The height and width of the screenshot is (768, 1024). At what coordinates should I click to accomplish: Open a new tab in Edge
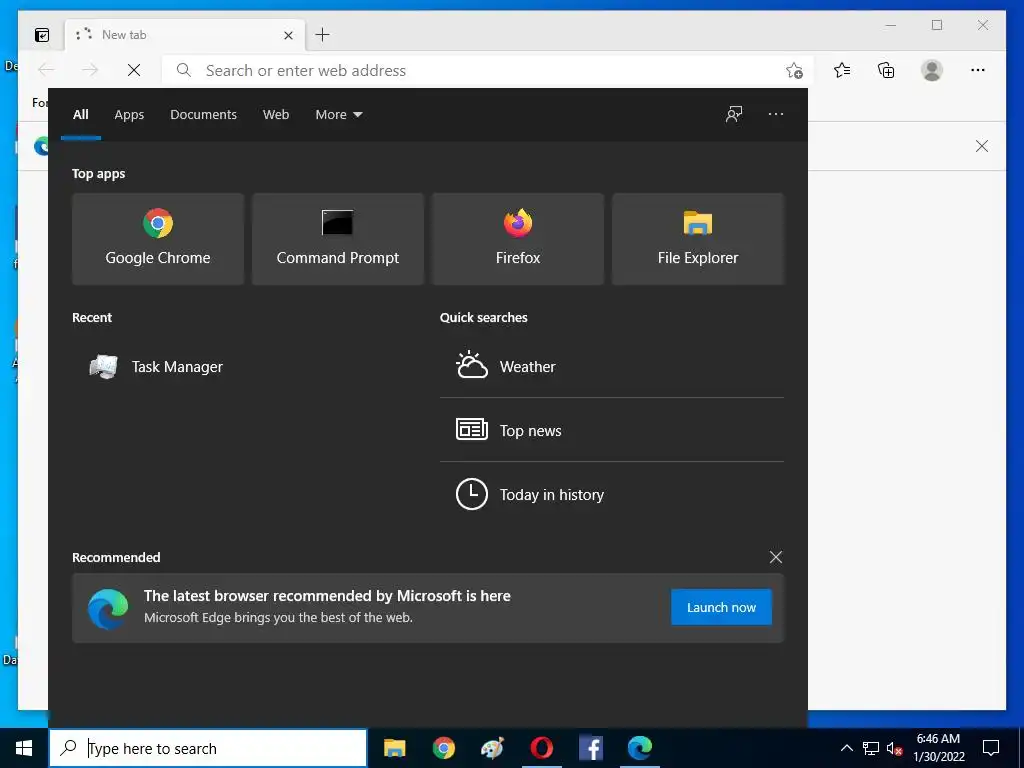[322, 35]
